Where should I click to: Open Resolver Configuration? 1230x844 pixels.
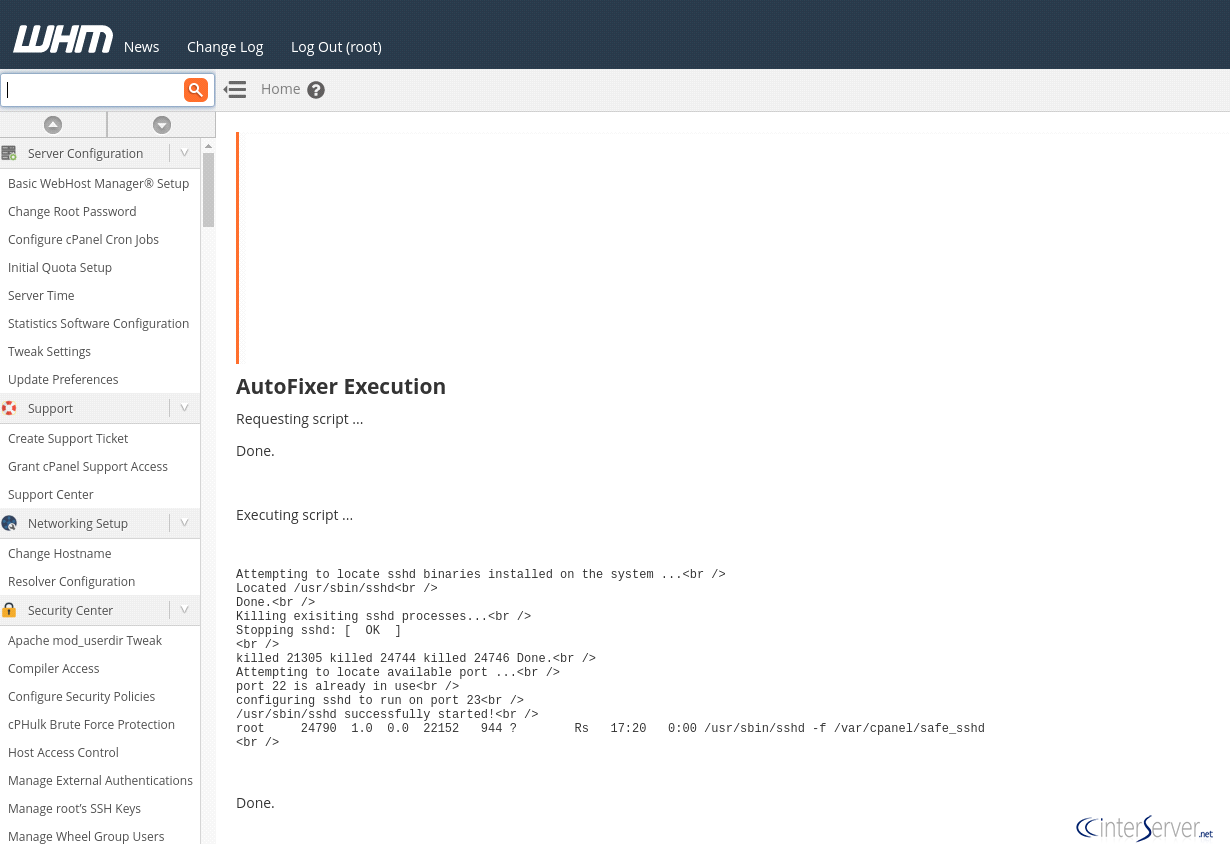(71, 581)
